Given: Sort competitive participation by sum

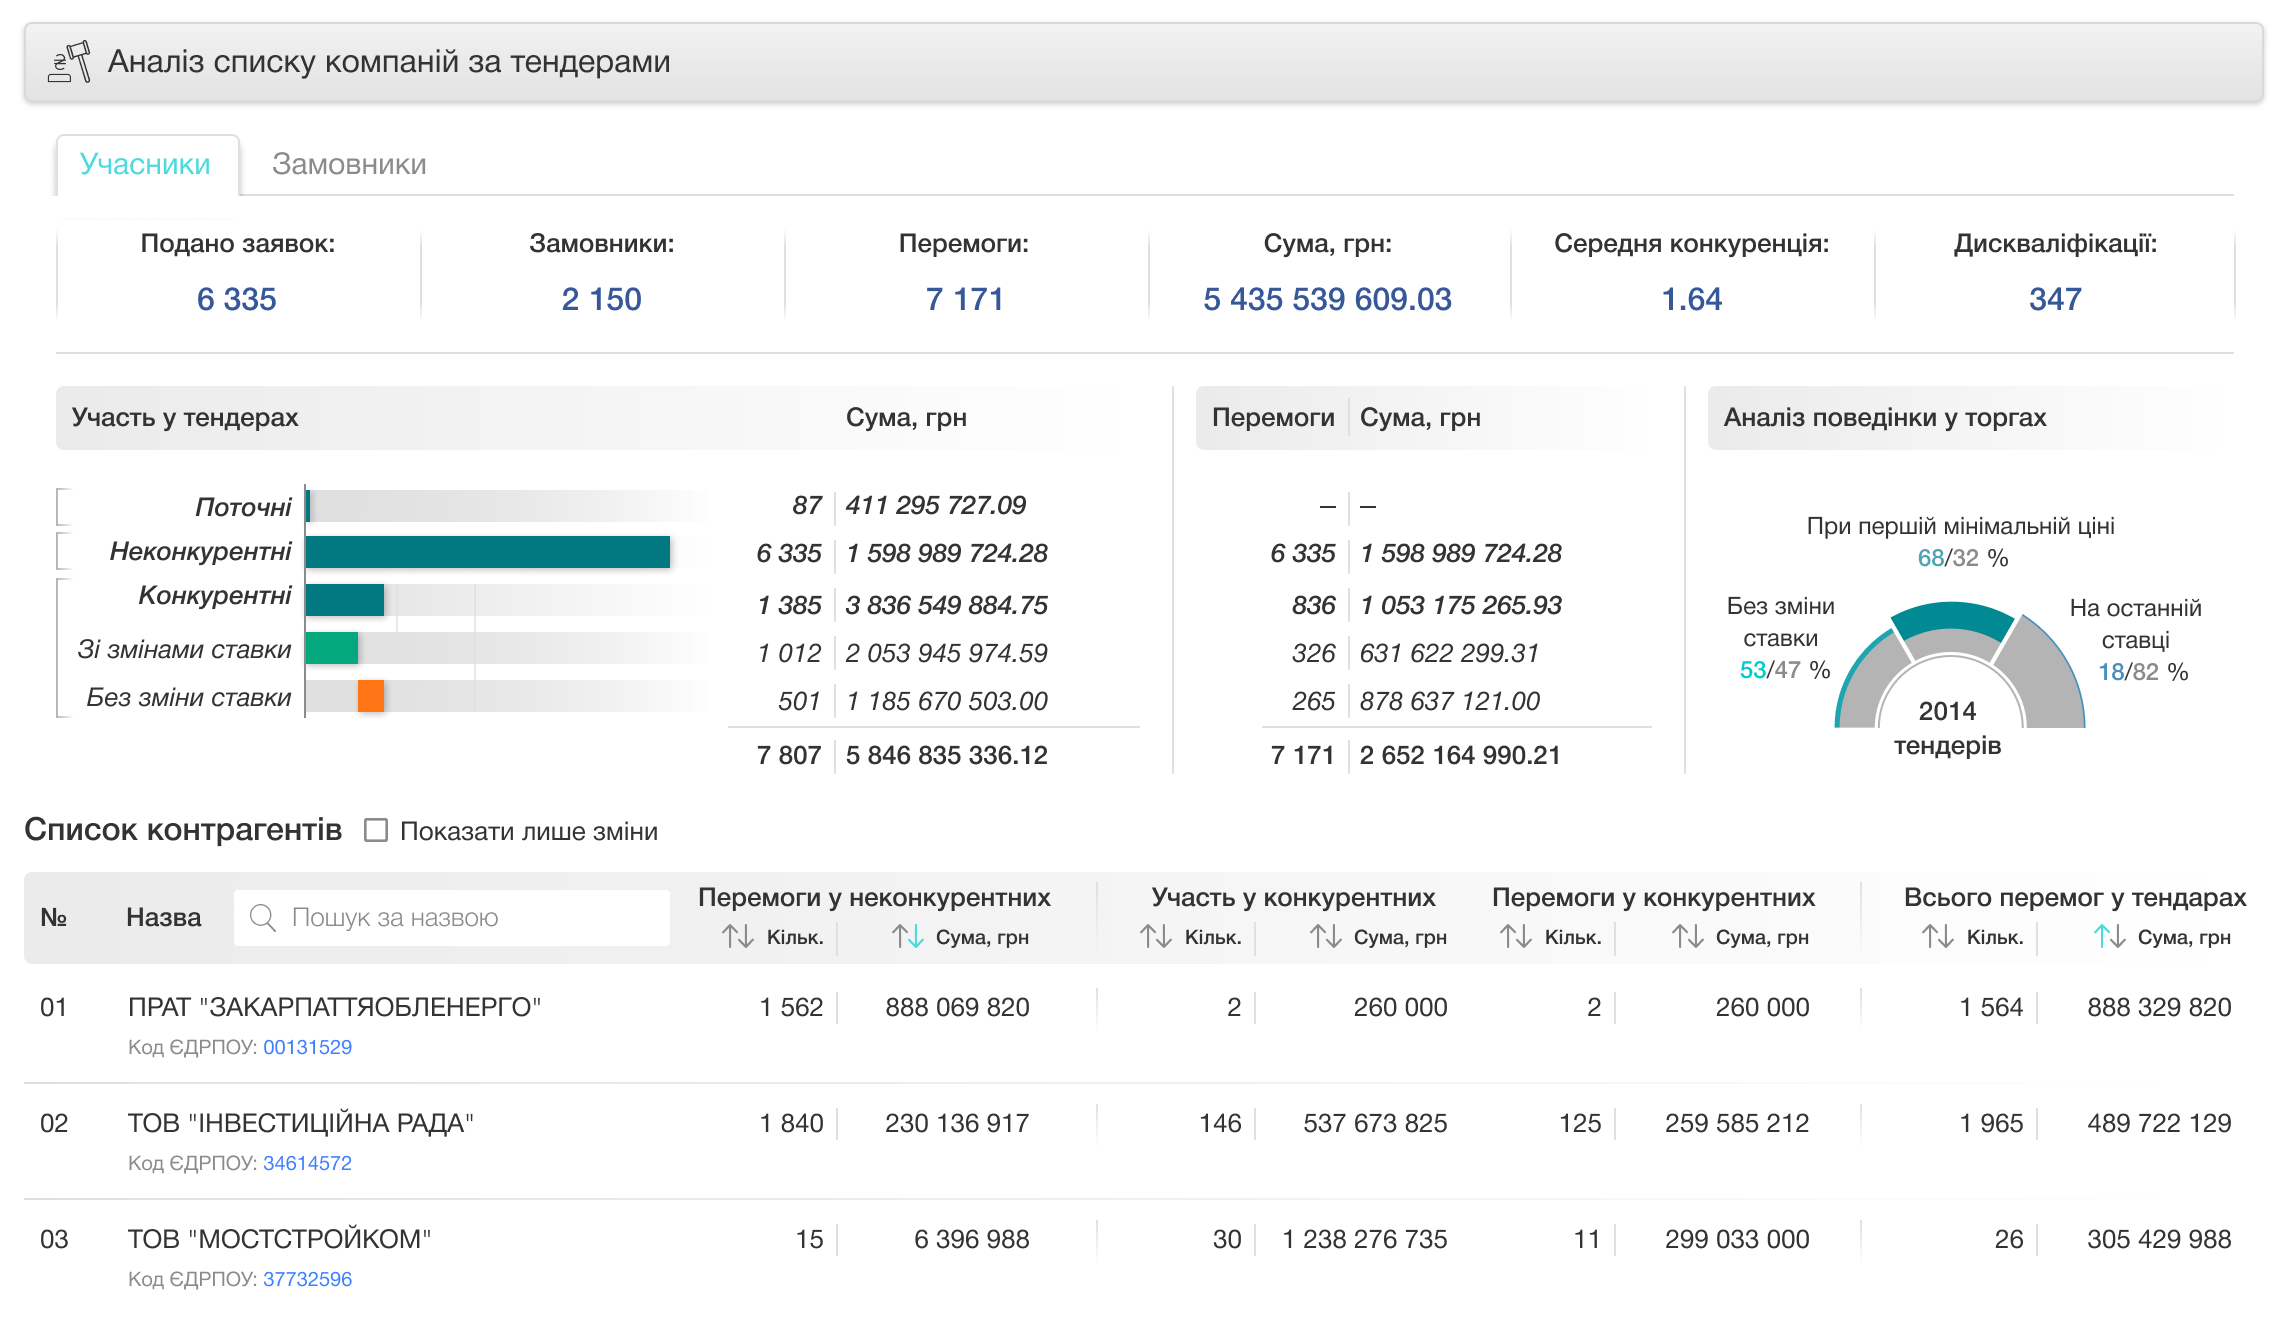Looking at the screenshot, I should tap(1325, 937).
